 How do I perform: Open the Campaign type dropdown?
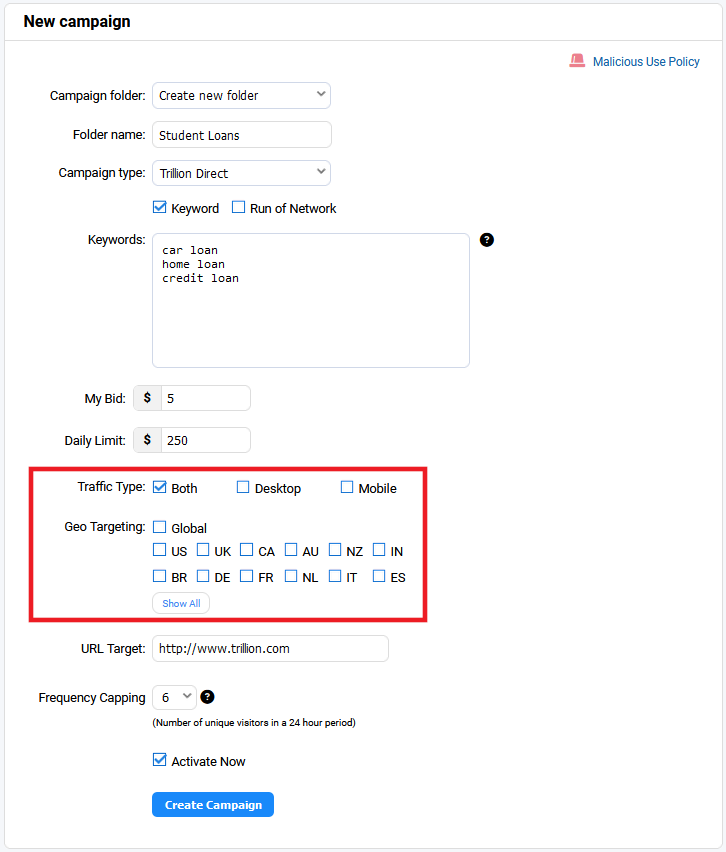point(241,173)
